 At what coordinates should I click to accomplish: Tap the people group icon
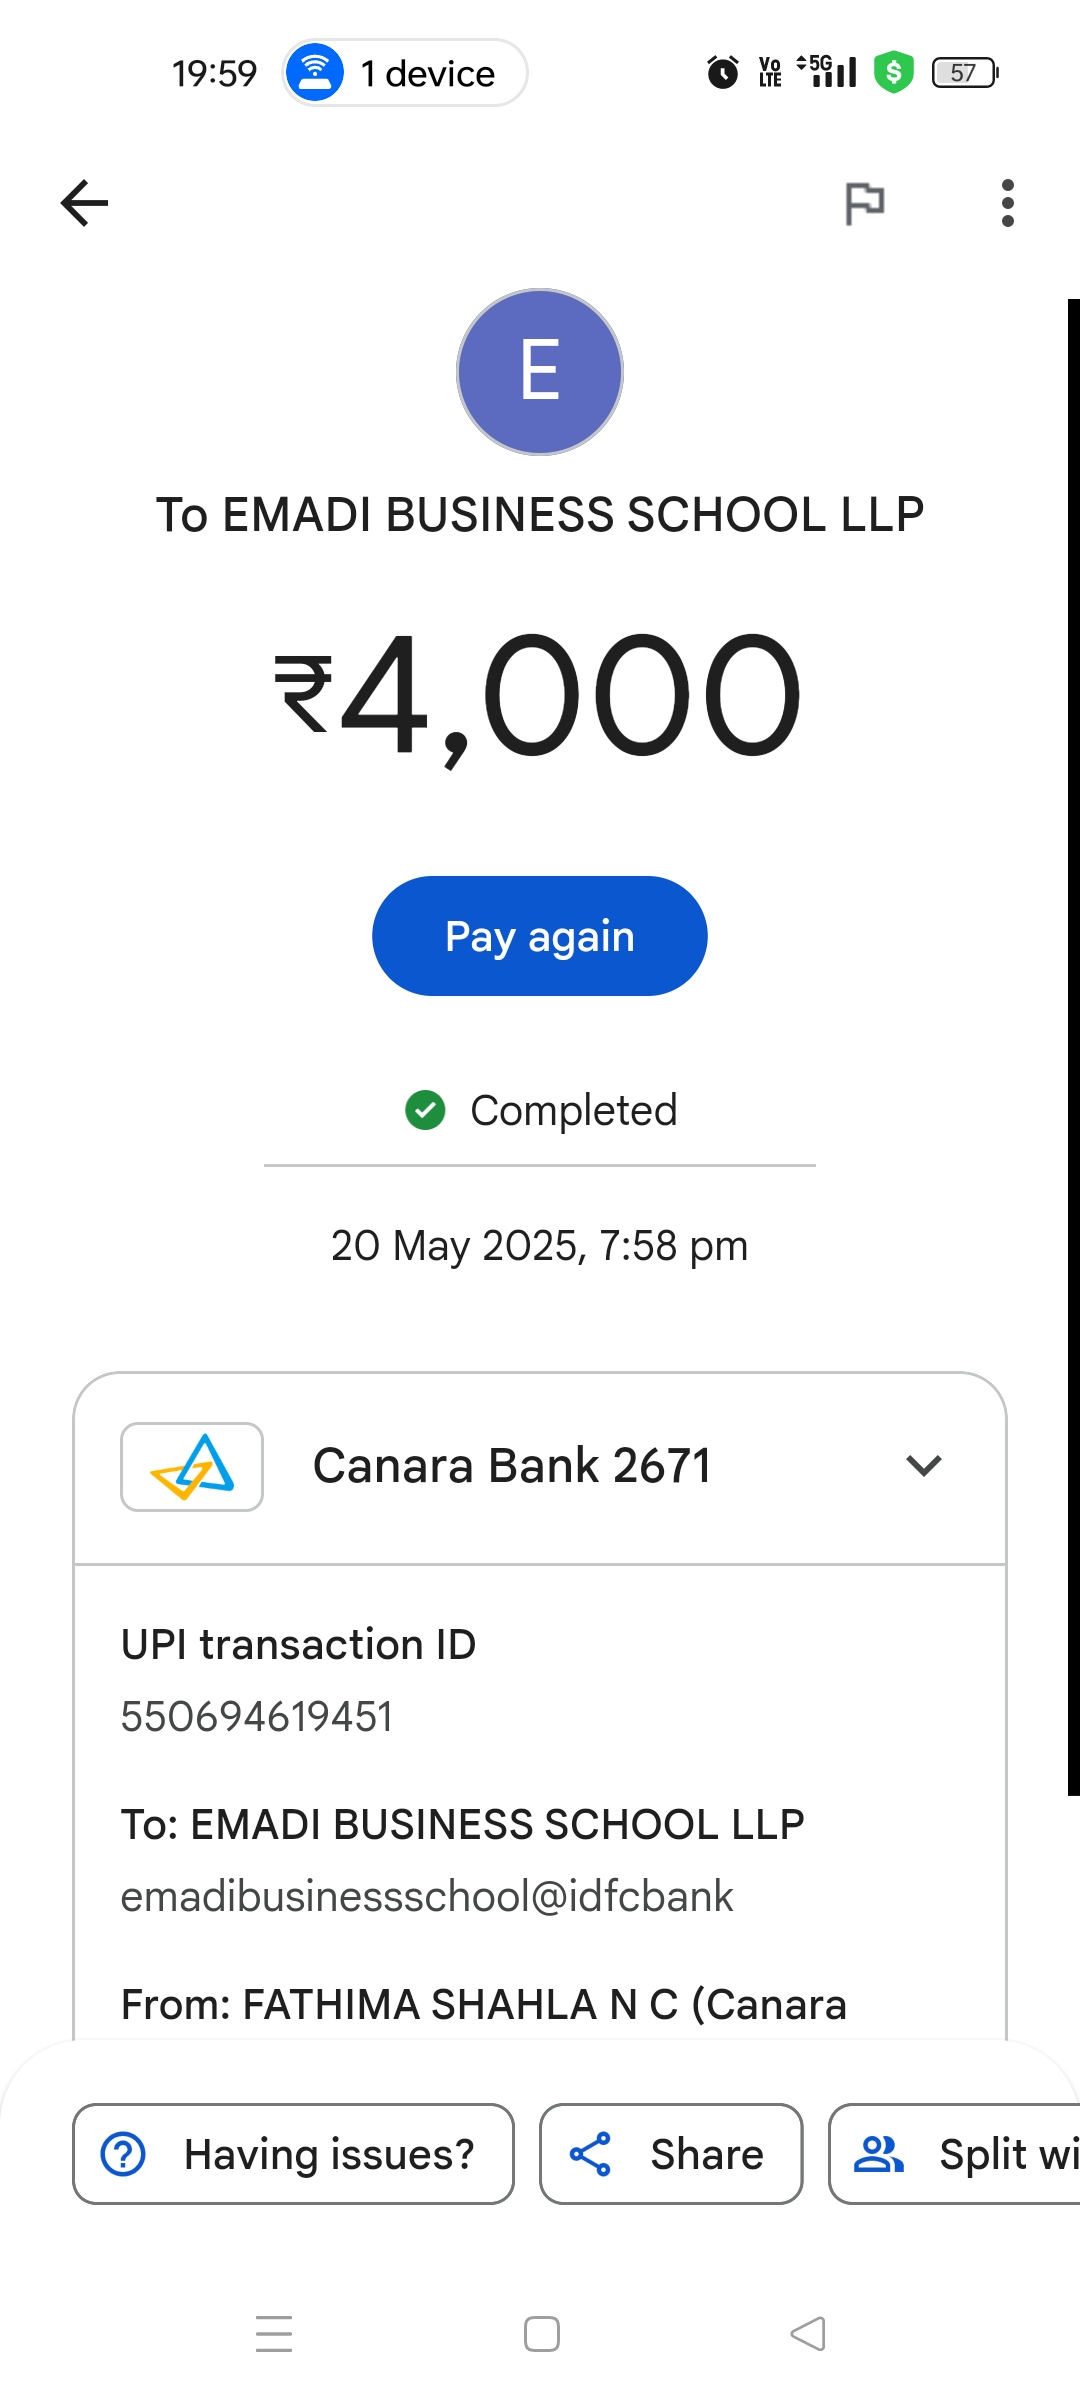tap(878, 2154)
